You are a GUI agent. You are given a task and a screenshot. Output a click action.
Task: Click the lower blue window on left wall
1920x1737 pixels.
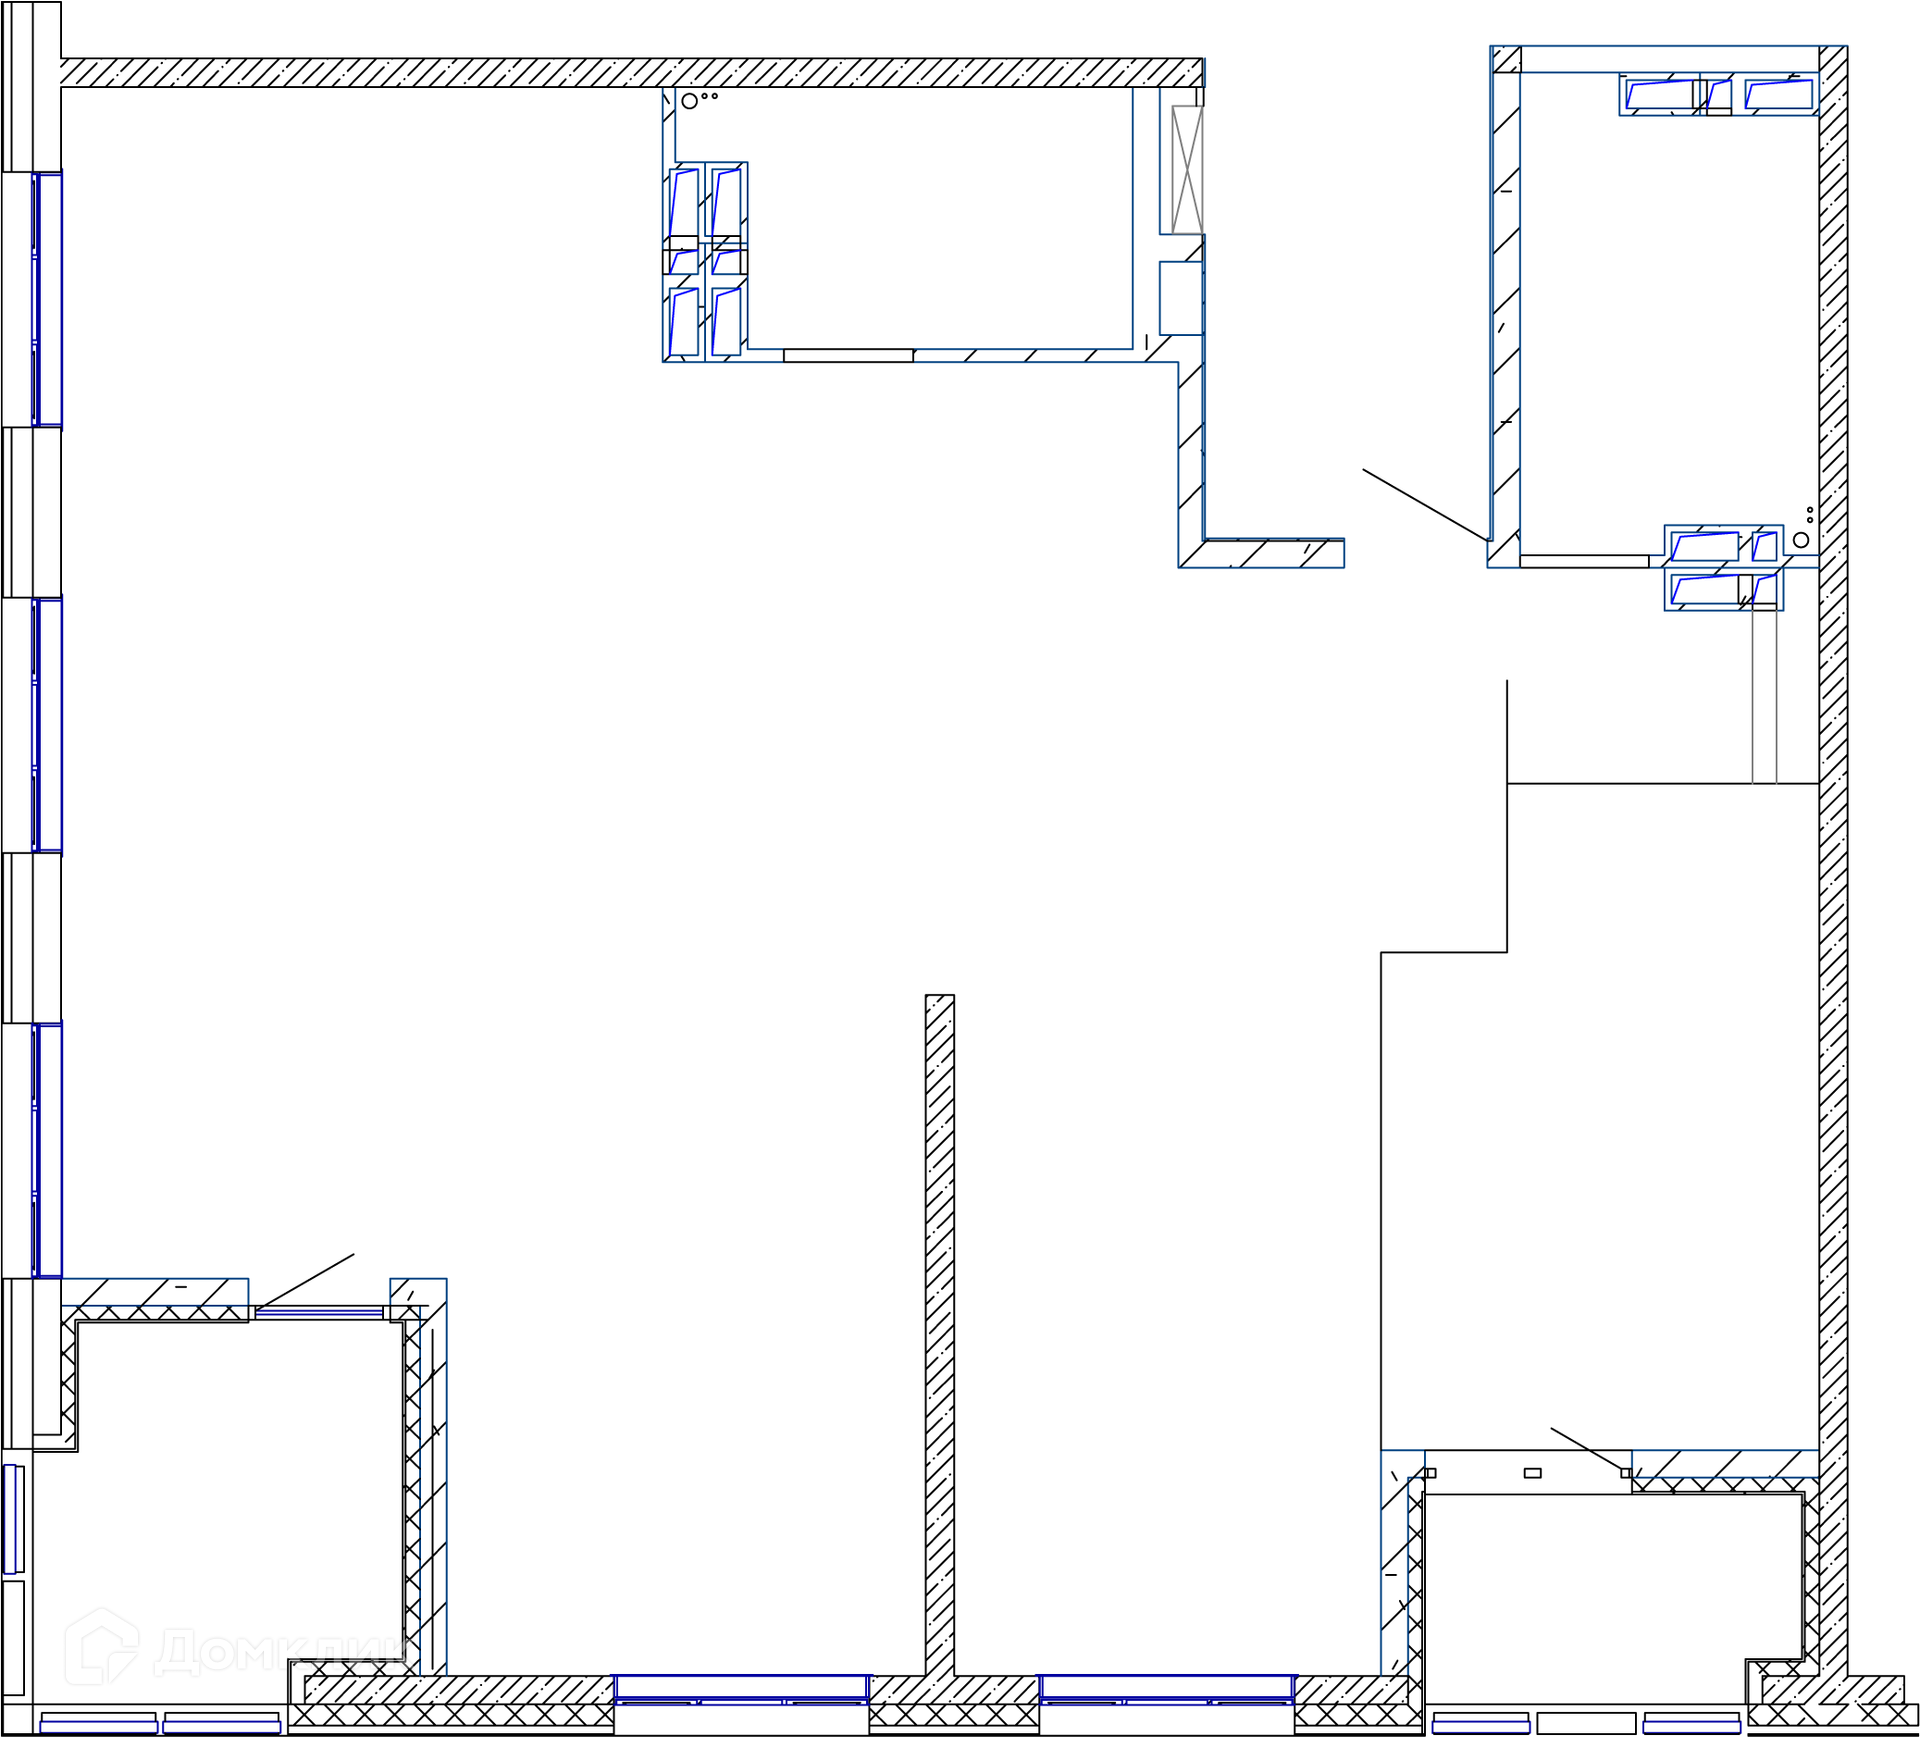48,1150
